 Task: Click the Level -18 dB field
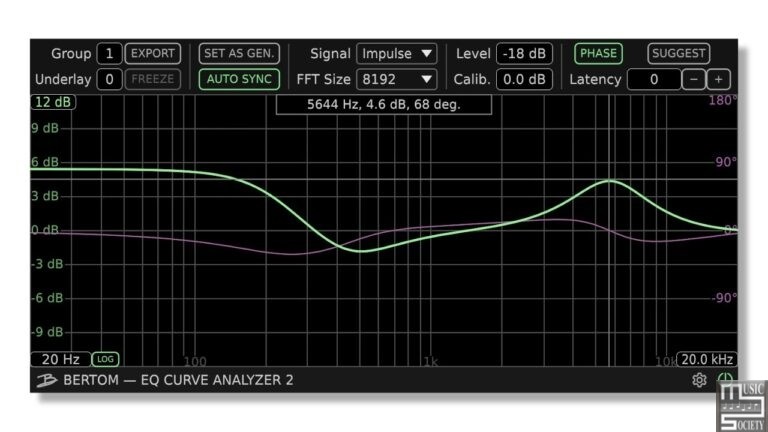524,53
